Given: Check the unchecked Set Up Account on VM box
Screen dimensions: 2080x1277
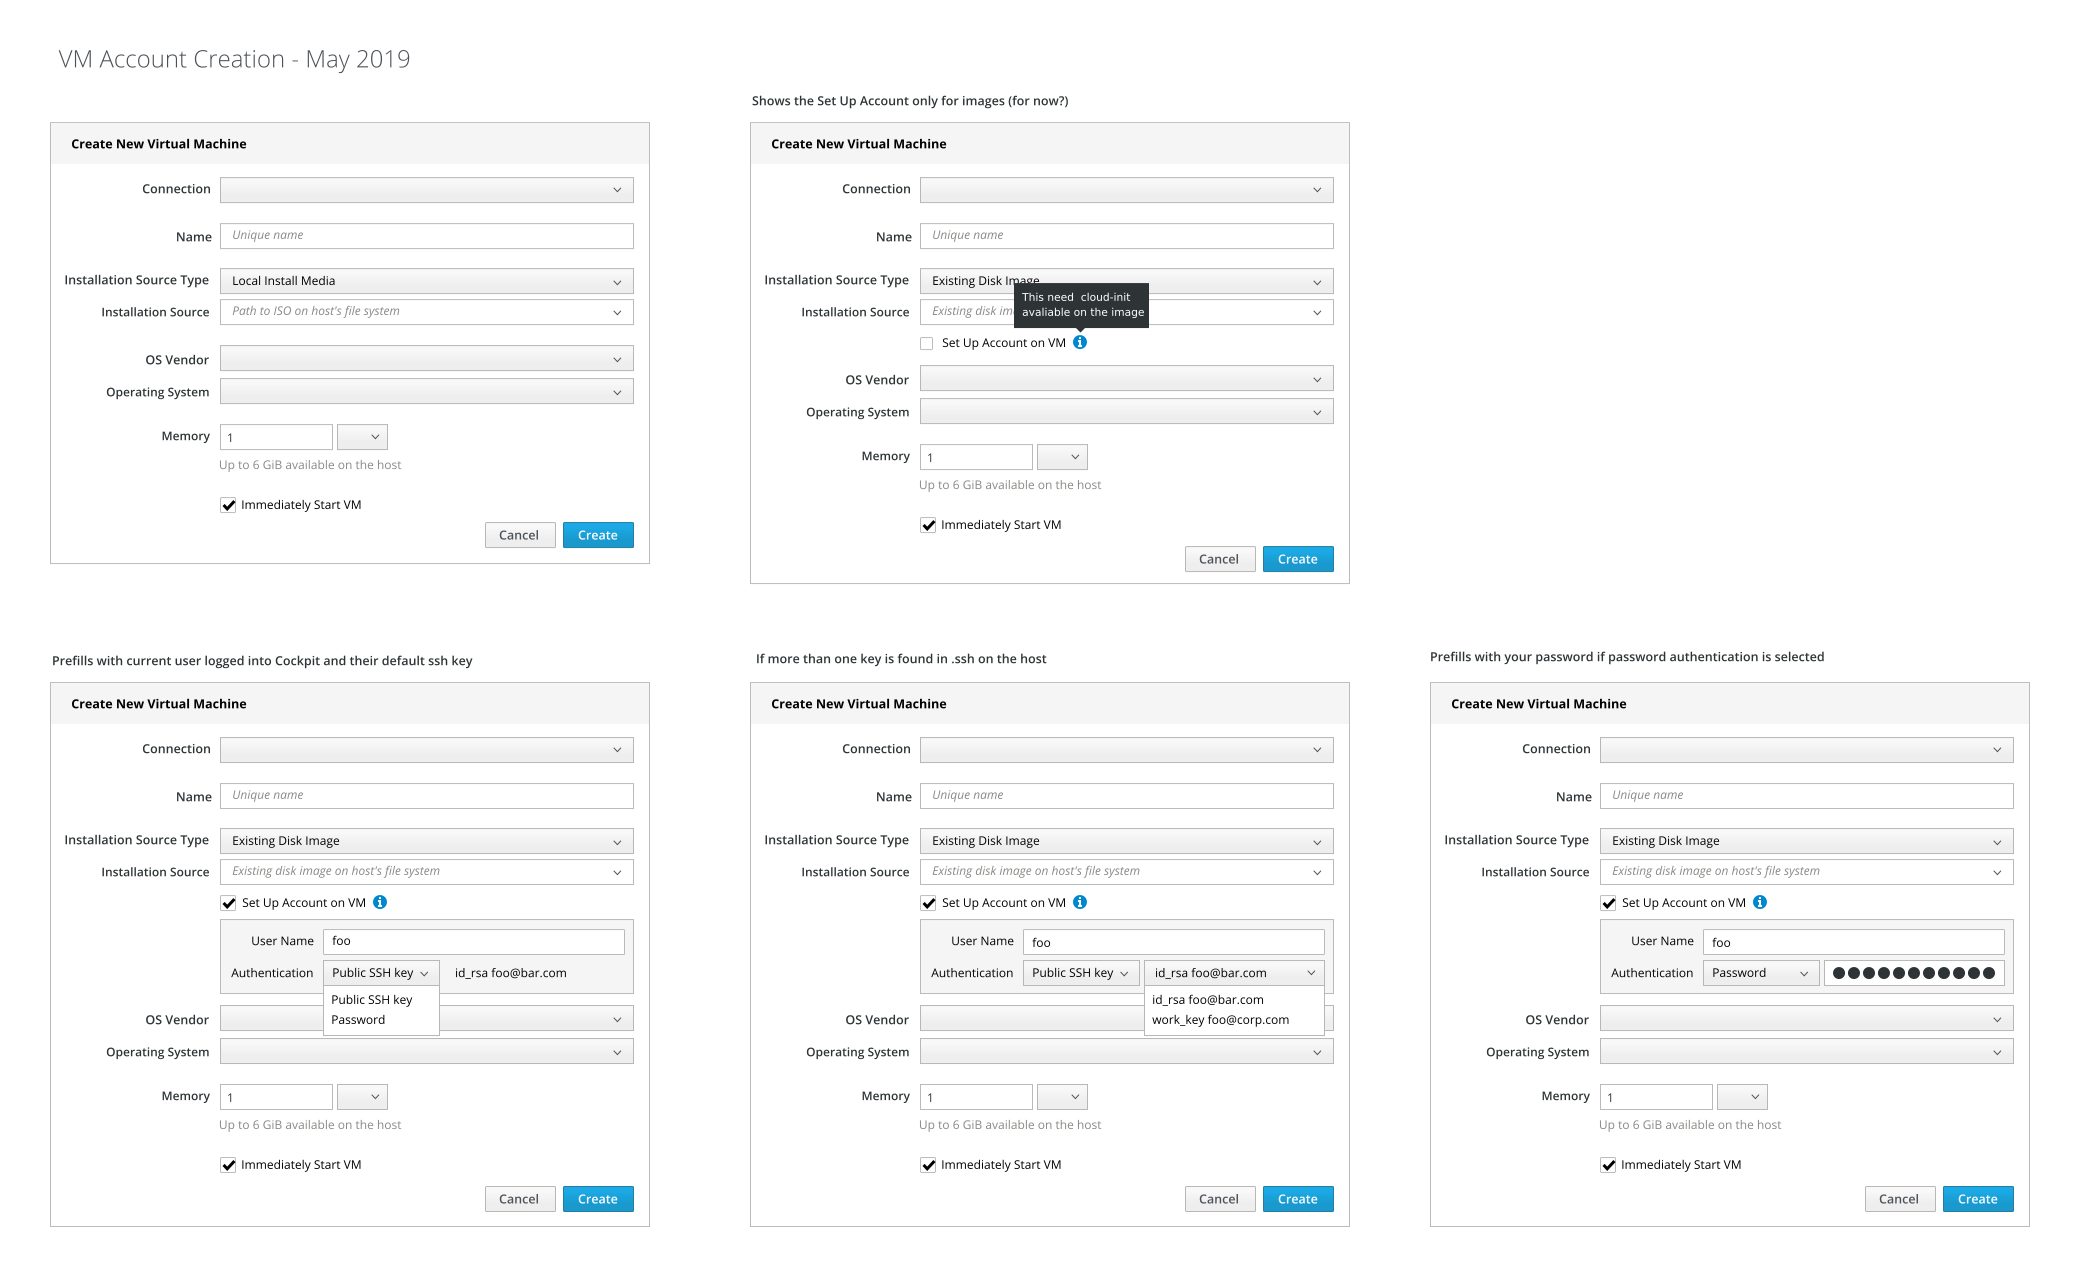Looking at the screenshot, I should (927, 343).
